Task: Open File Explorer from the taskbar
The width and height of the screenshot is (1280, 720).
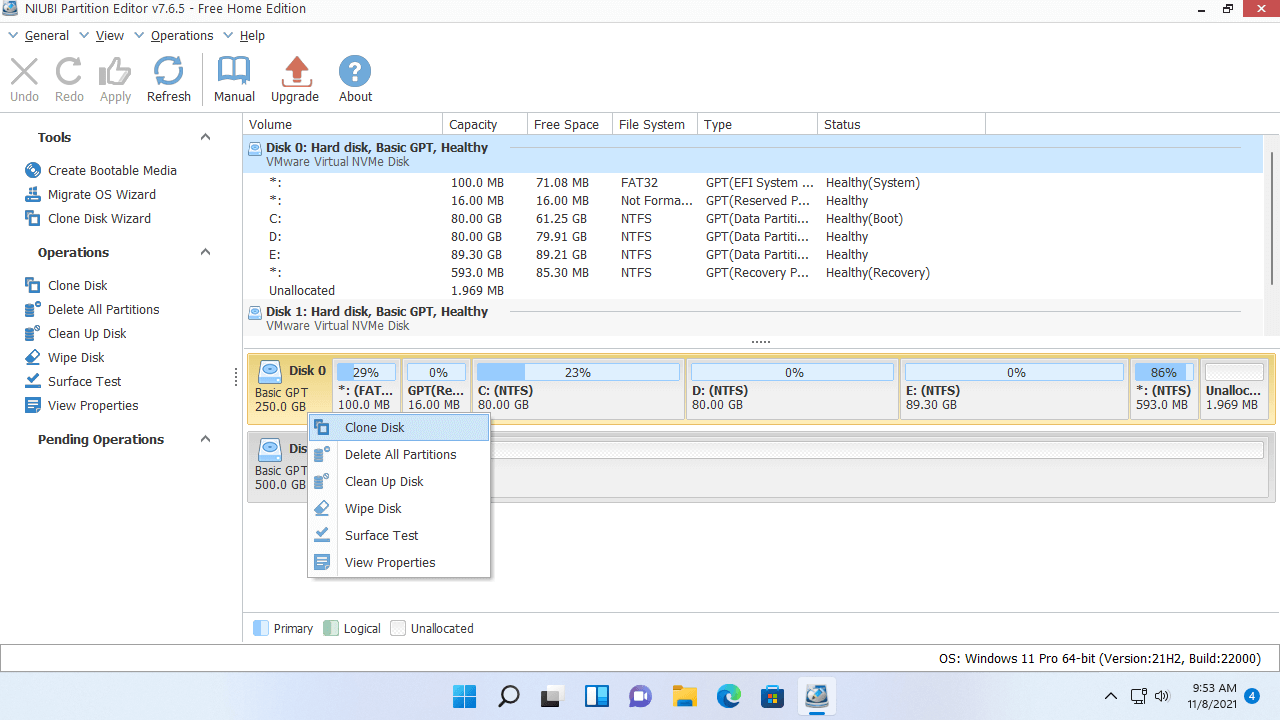Action: coord(684,696)
